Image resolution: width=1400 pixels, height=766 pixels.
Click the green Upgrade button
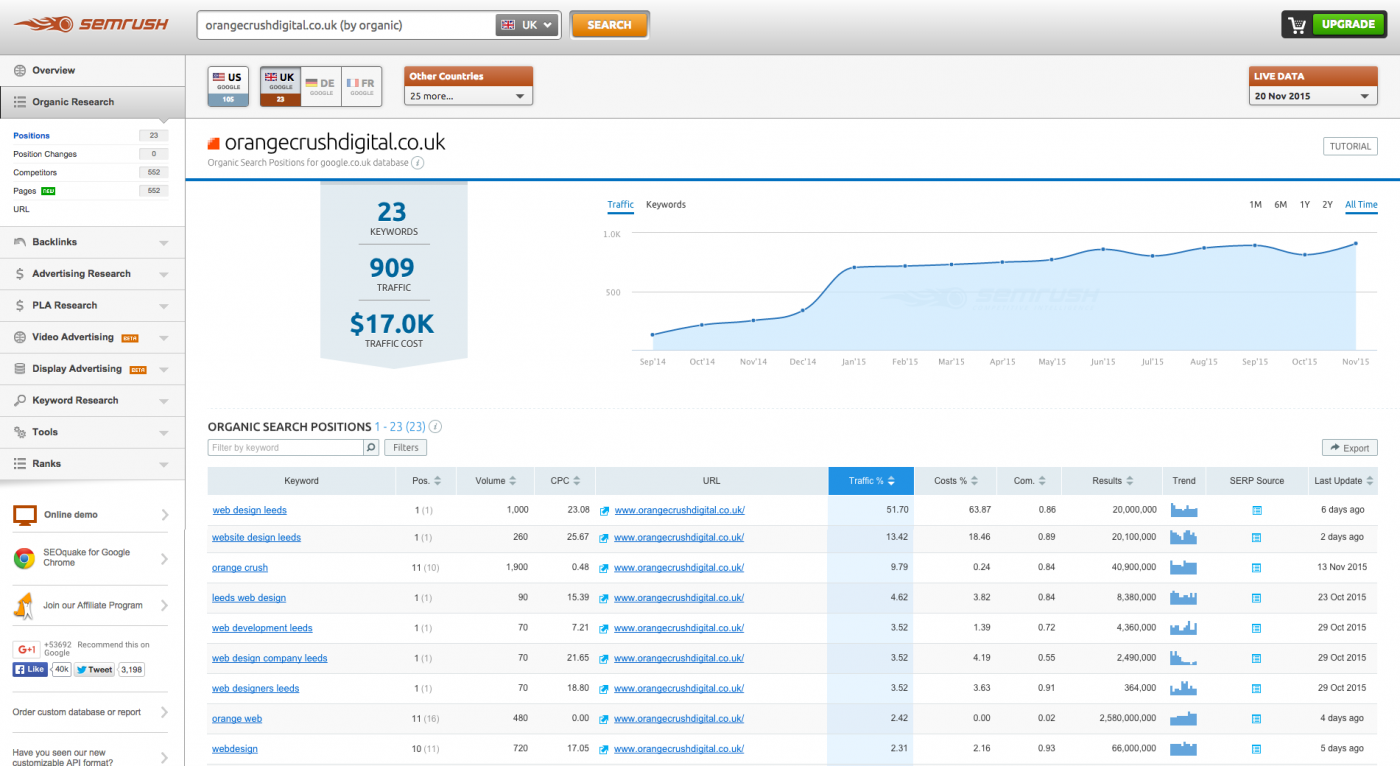click(x=1348, y=25)
